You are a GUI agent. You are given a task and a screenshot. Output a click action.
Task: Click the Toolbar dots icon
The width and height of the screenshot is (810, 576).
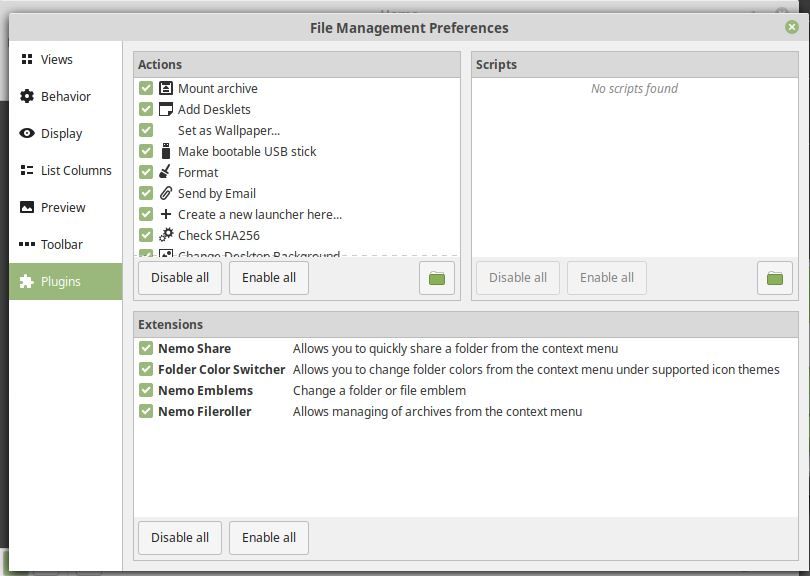pos(27,244)
